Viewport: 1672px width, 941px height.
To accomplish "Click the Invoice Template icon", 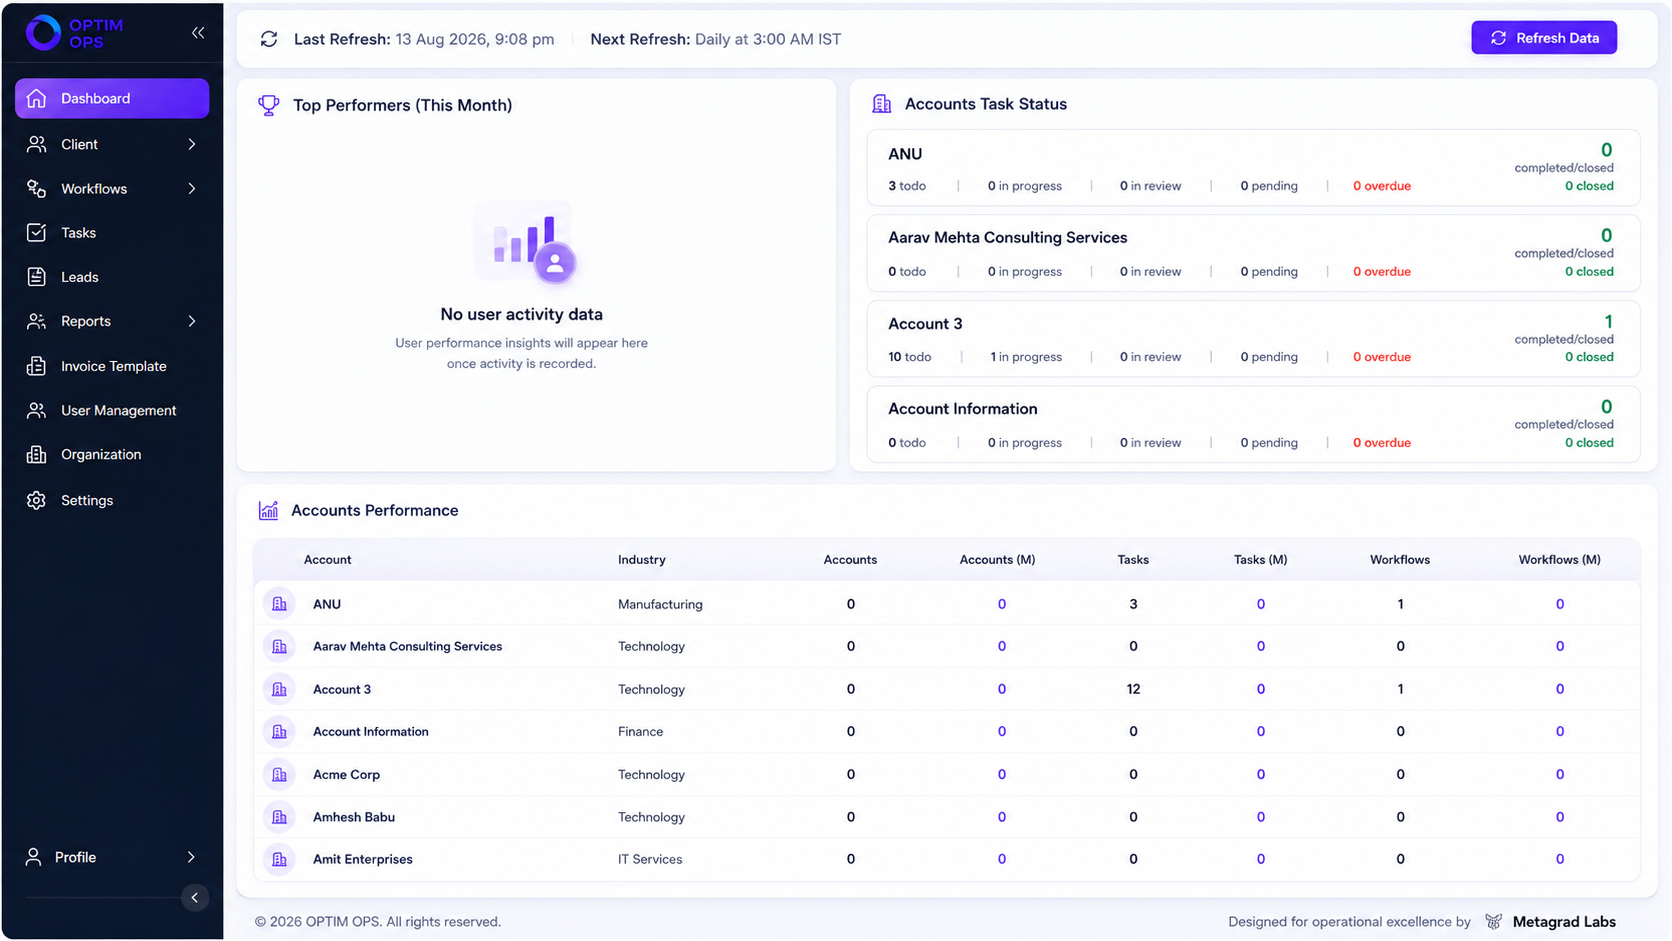I will pyautogui.click(x=37, y=366).
